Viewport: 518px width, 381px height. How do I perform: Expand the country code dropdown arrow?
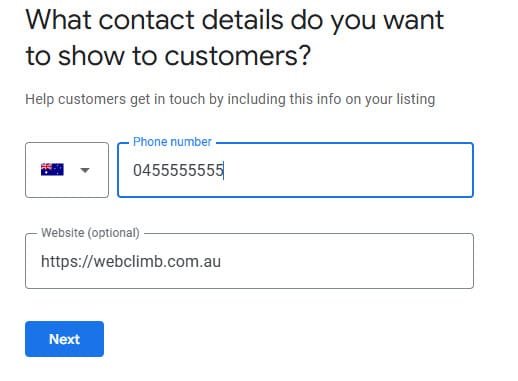pos(85,170)
